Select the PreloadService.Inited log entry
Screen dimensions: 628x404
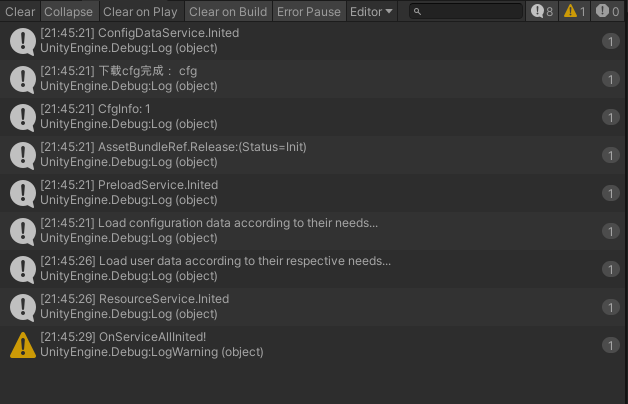pos(312,193)
